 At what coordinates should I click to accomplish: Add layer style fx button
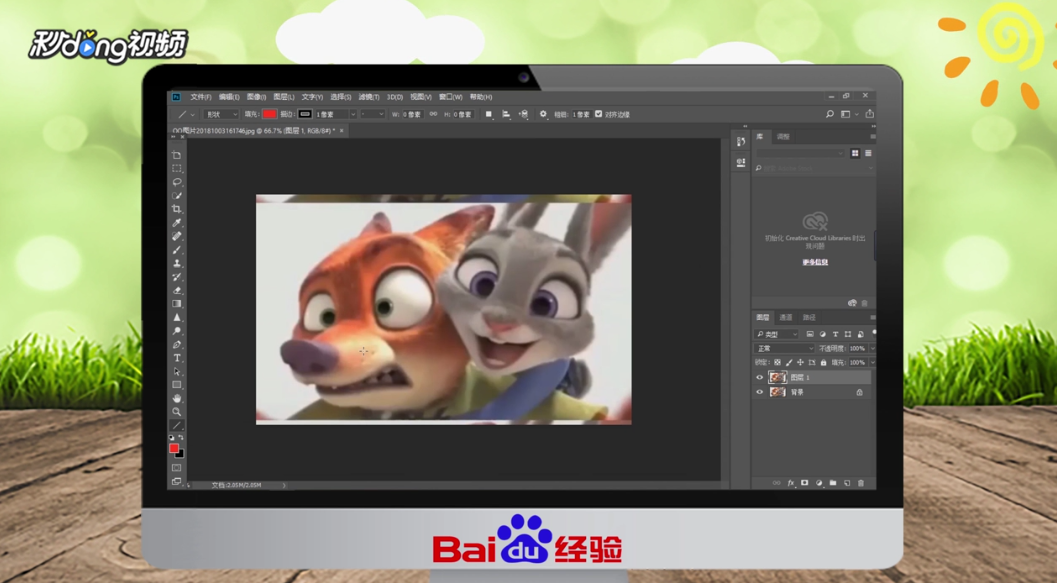(x=791, y=483)
